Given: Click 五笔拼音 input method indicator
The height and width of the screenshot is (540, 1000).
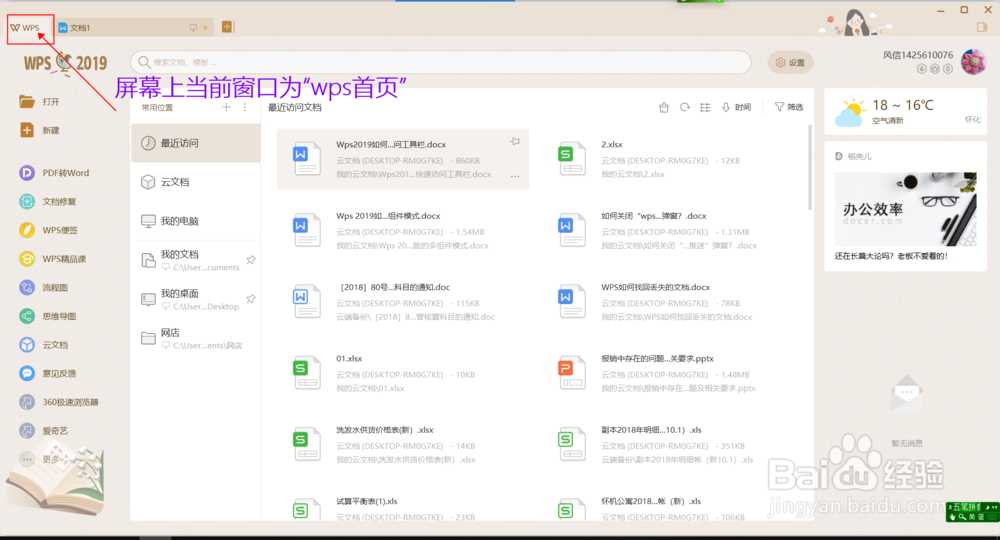Looking at the screenshot, I should coord(972,511).
